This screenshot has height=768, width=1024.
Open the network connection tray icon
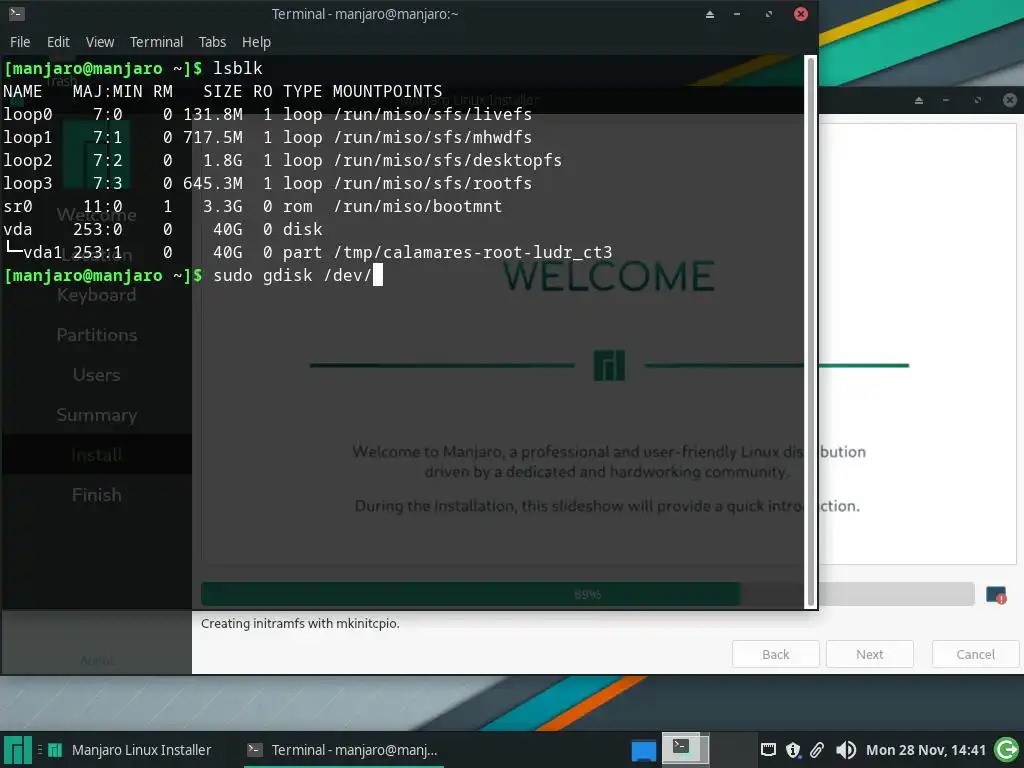769,750
